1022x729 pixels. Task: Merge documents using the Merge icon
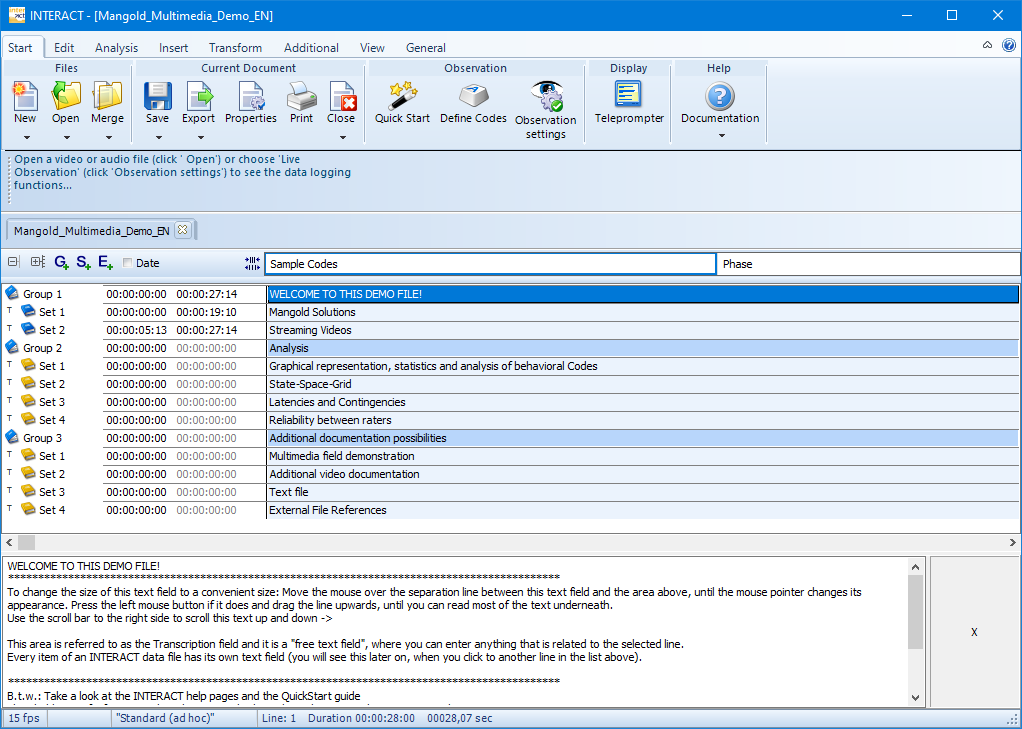tap(107, 103)
